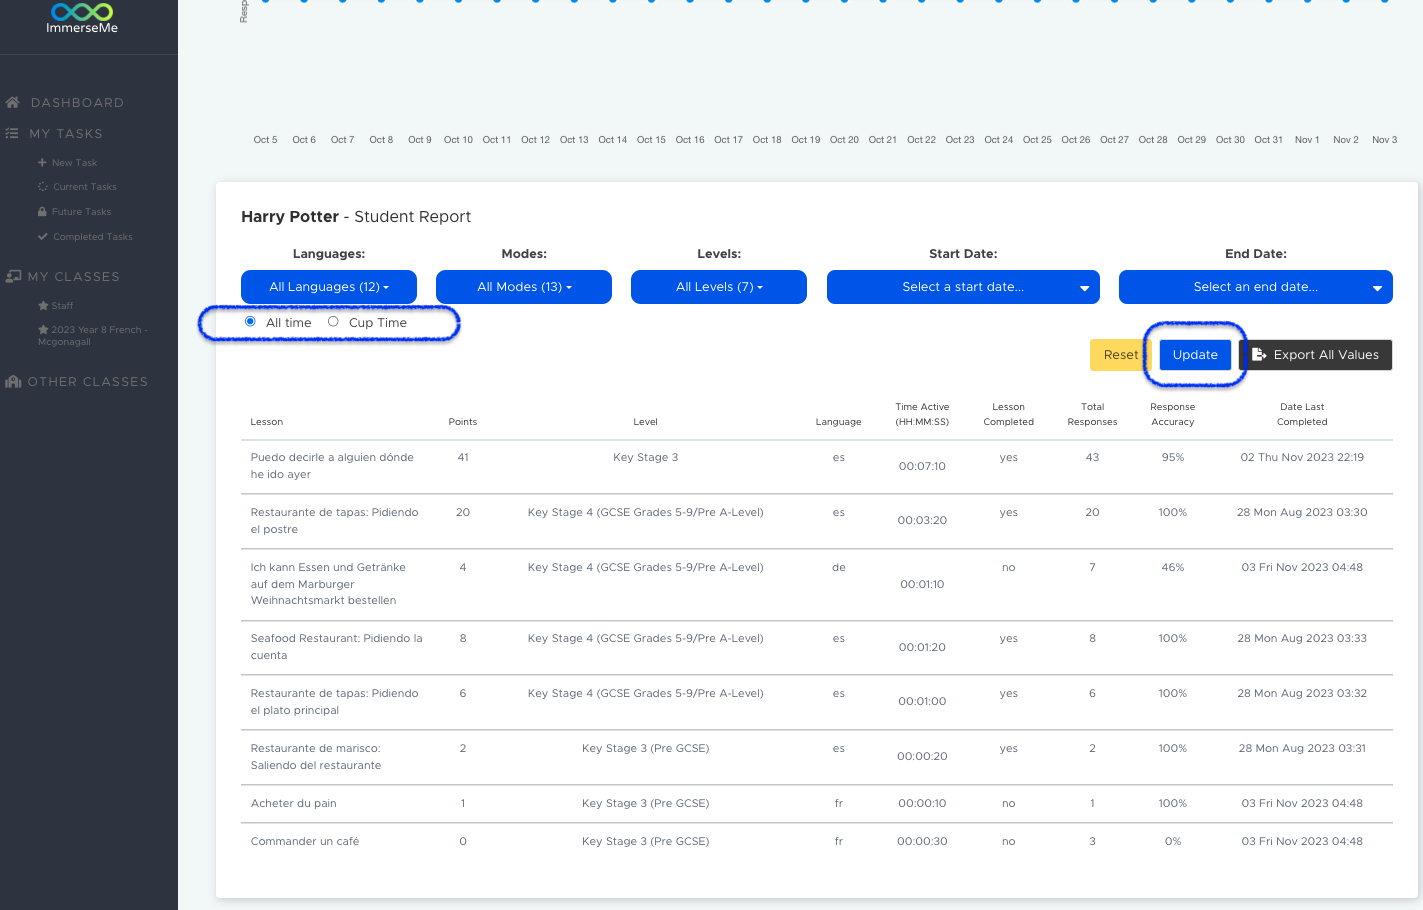This screenshot has width=1423, height=910.
Task: Sort by the Time Active column header
Action: 922,414
